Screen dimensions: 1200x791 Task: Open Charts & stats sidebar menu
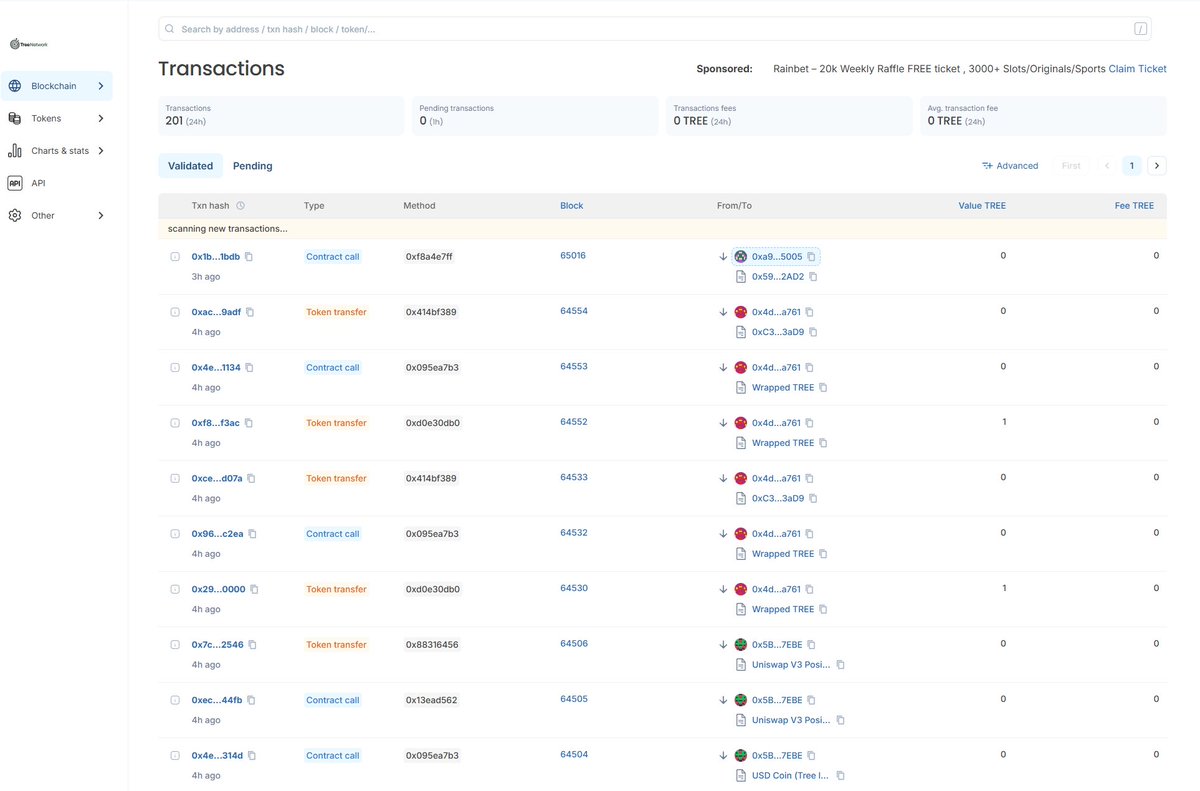coord(56,151)
